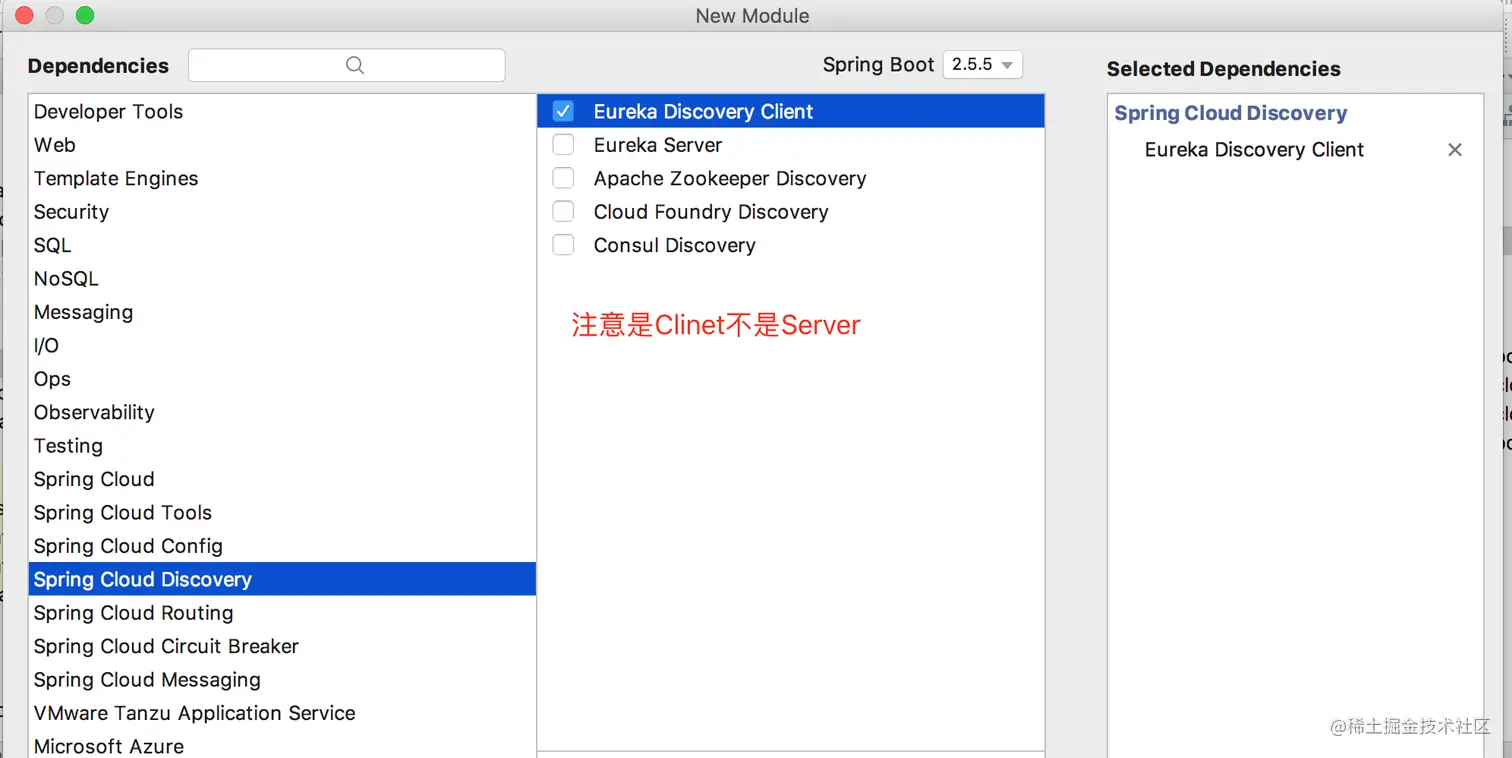Screen dimensions: 1512x758
Task: Choose VMware Tanzu Application Service category
Action: tap(282, 713)
